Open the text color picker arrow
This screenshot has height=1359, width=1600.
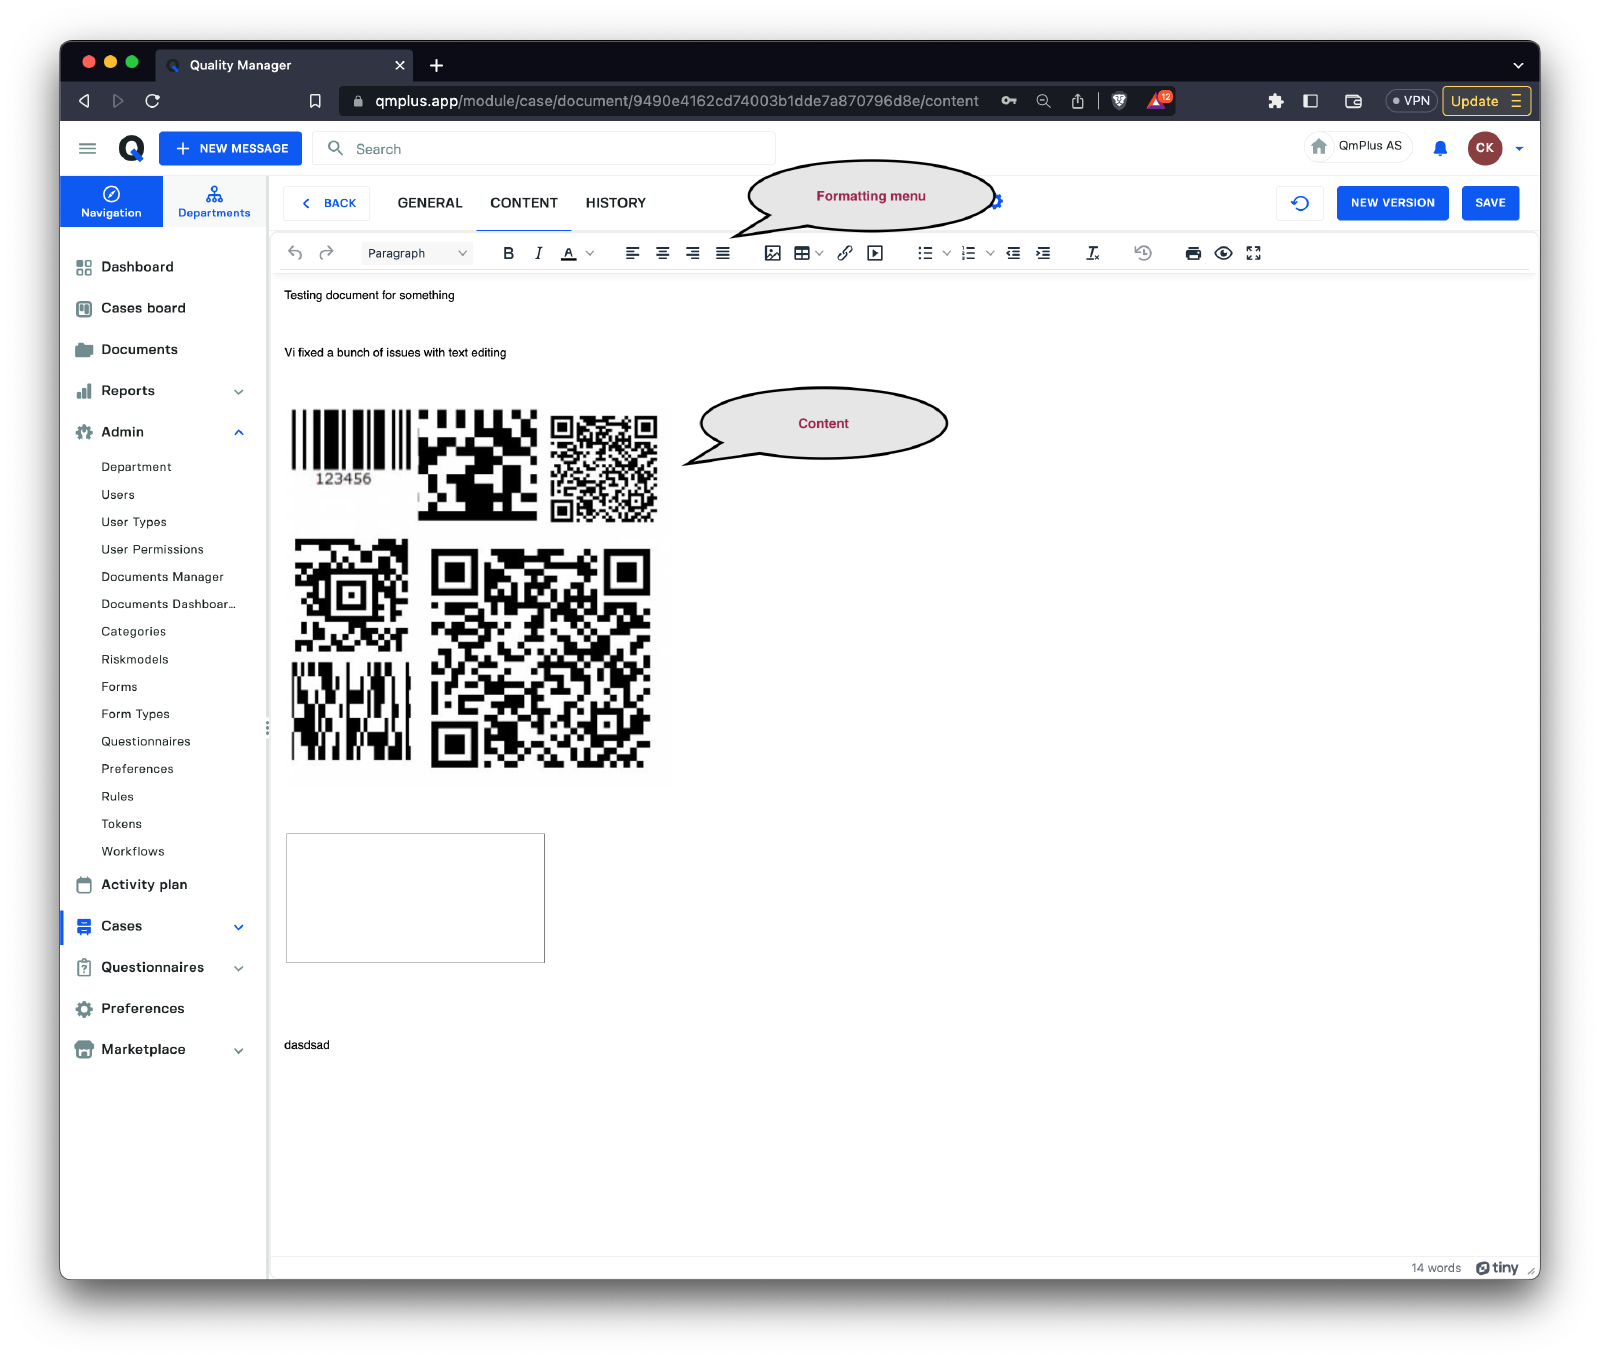[x=590, y=253]
